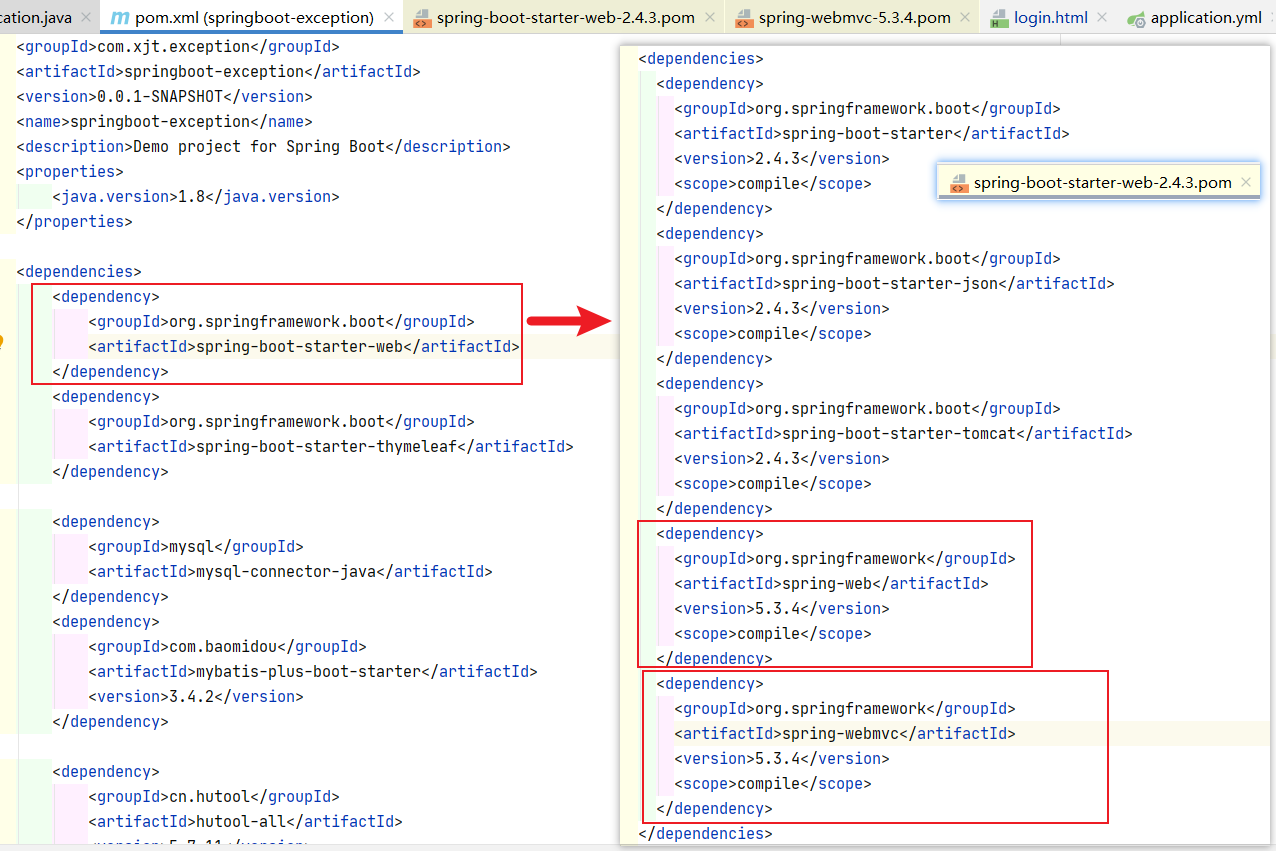The height and width of the screenshot is (851, 1276).
Task: Close the login.html tab
Action: click(x=1102, y=18)
